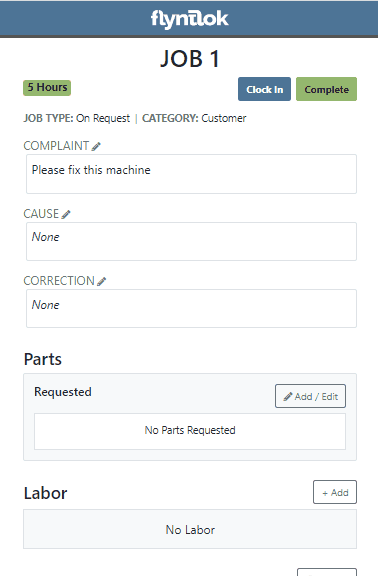Open Correction editing with pencil icon
Screen dimensions: 378x576
tap(102, 282)
